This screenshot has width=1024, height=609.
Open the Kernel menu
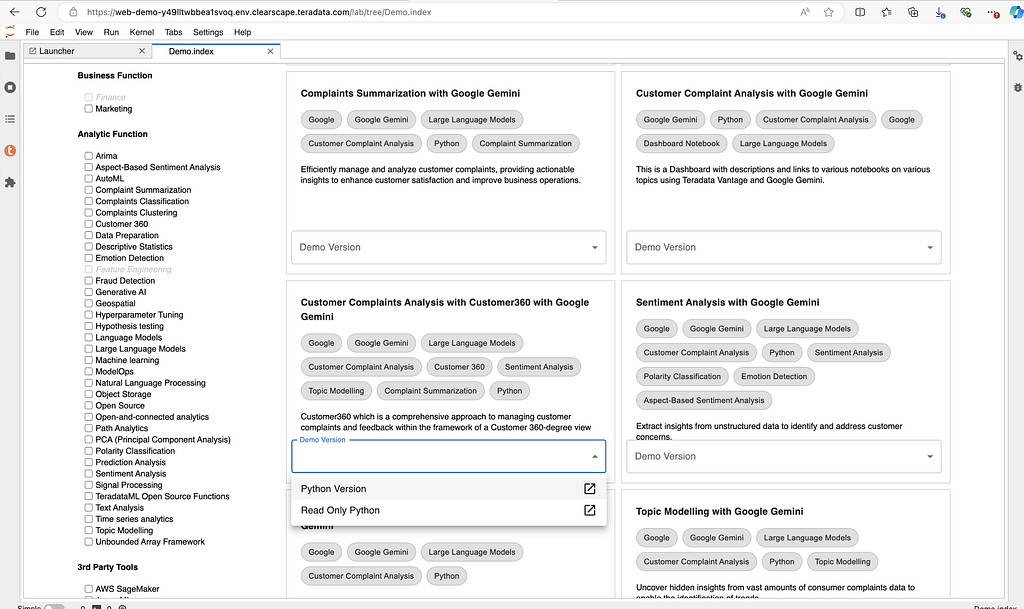pos(142,32)
